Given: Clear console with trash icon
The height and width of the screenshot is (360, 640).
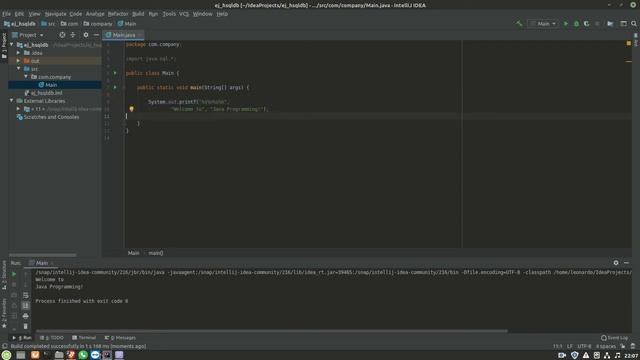Looking at the screenshot, I should pos(26,326).
